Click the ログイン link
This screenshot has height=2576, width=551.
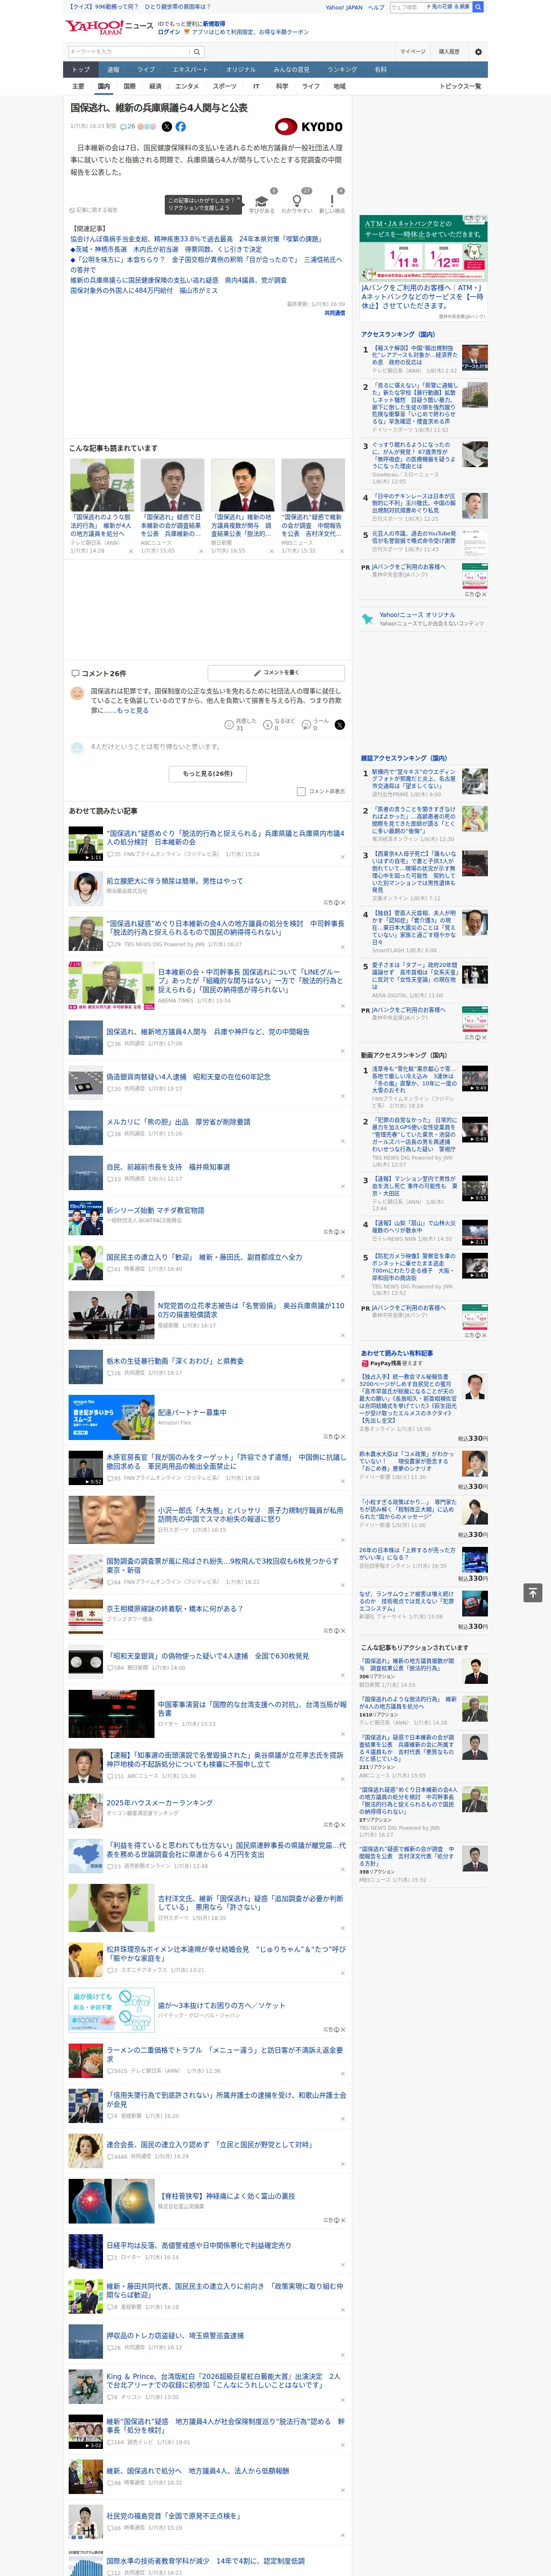coord(169,32)
